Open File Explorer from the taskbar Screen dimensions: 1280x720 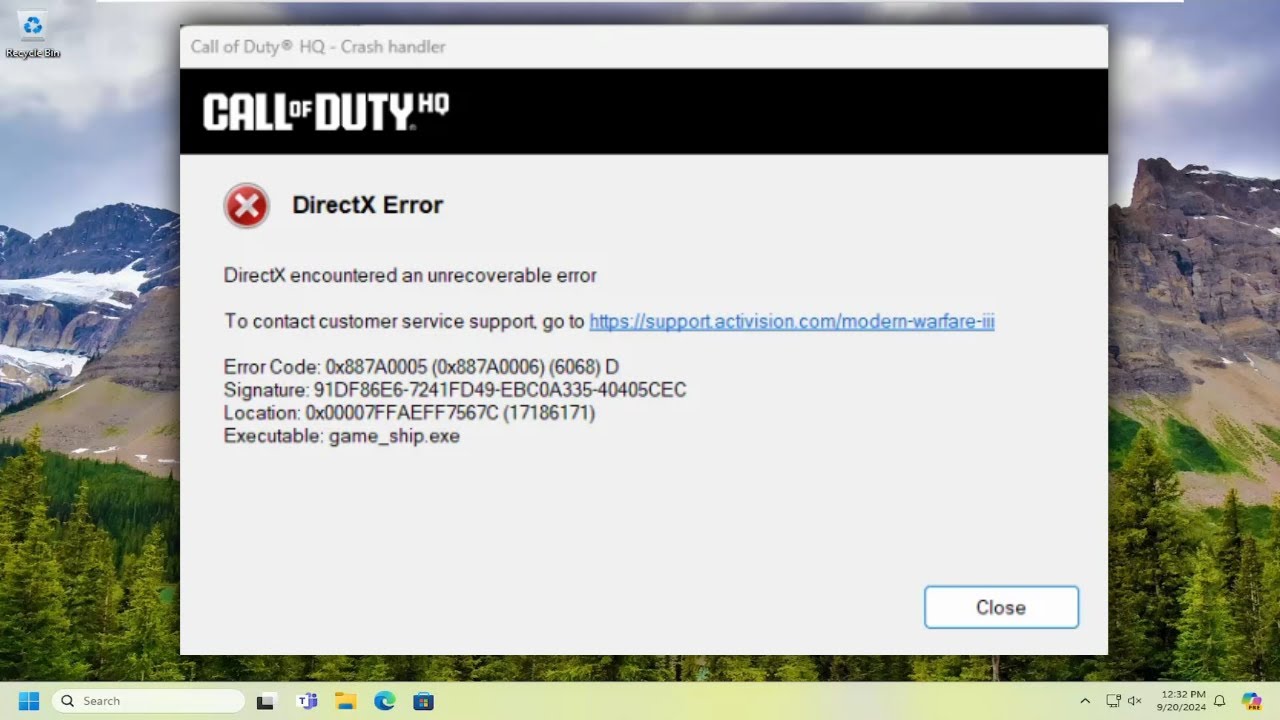tap(346, 701)
